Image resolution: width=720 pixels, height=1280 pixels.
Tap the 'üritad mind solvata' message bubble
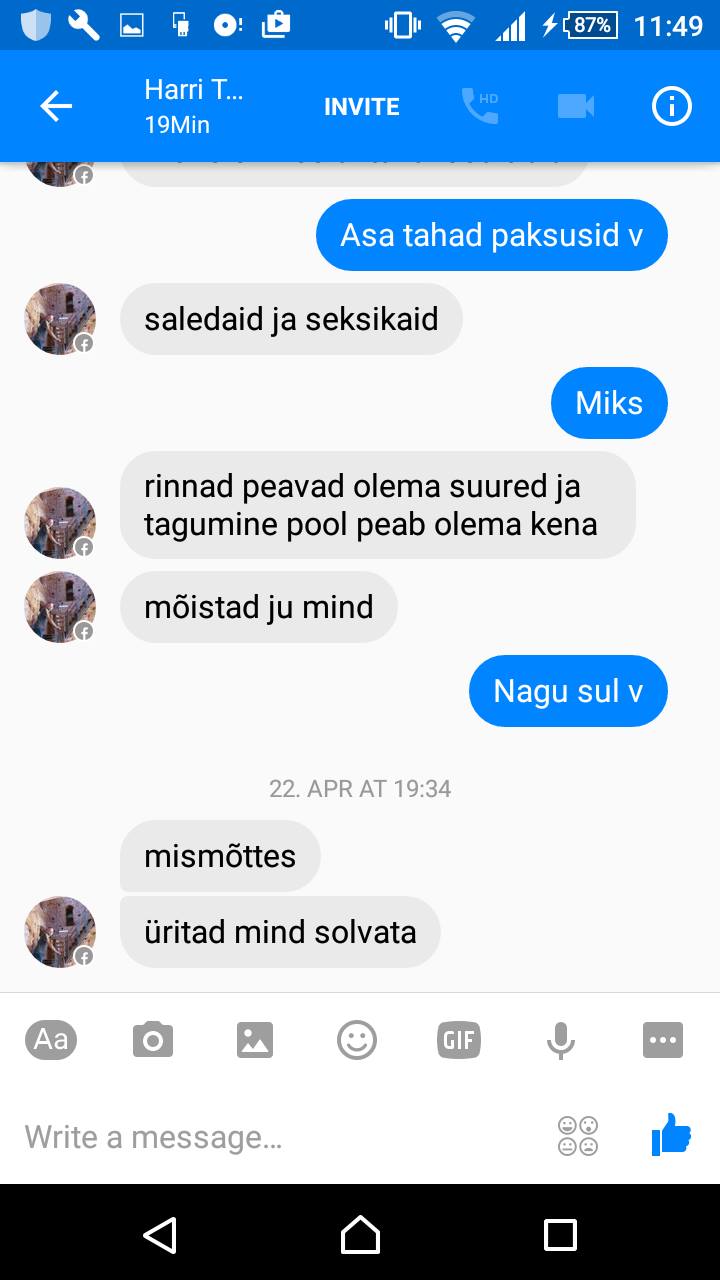280,932
